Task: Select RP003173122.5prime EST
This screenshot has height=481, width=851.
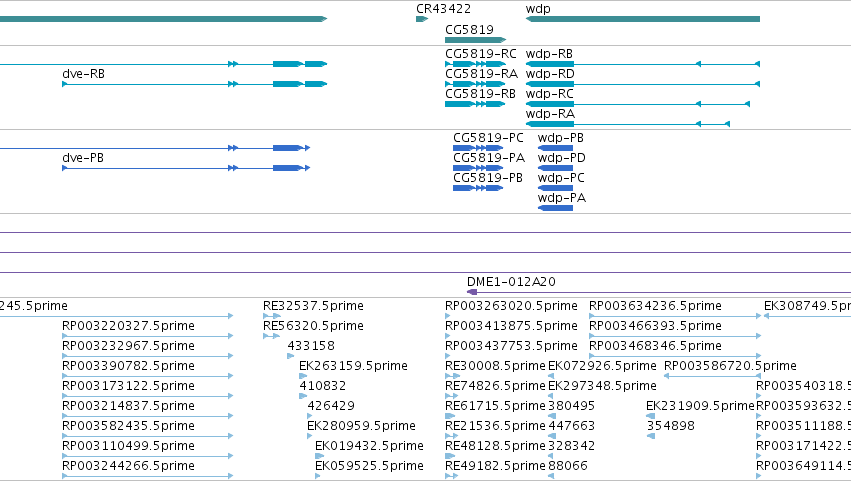Action: coord(129,386)
